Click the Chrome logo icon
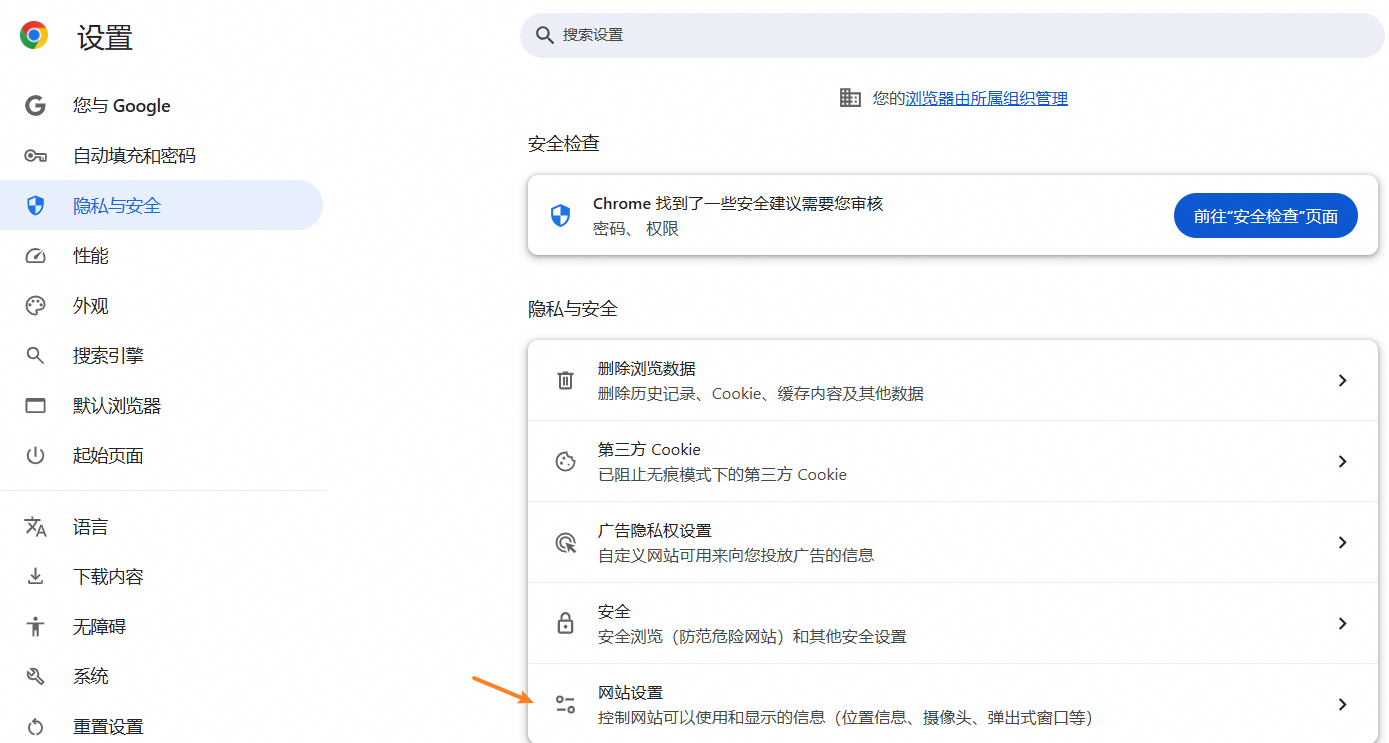The width and height of the screenshot is (1389, 743). click(34, 37)
